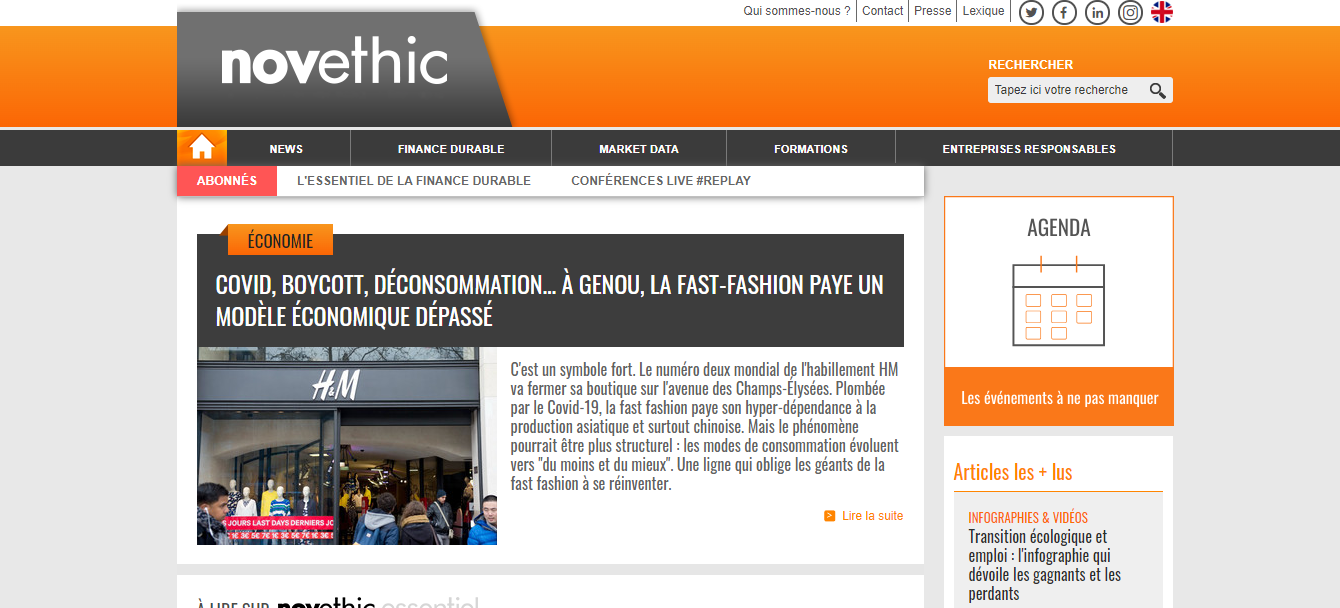Image resolution: width=1340 pixels, height=608 pixels.
Task: Click the RECHERCHER label
Action: coord(1030,65)
